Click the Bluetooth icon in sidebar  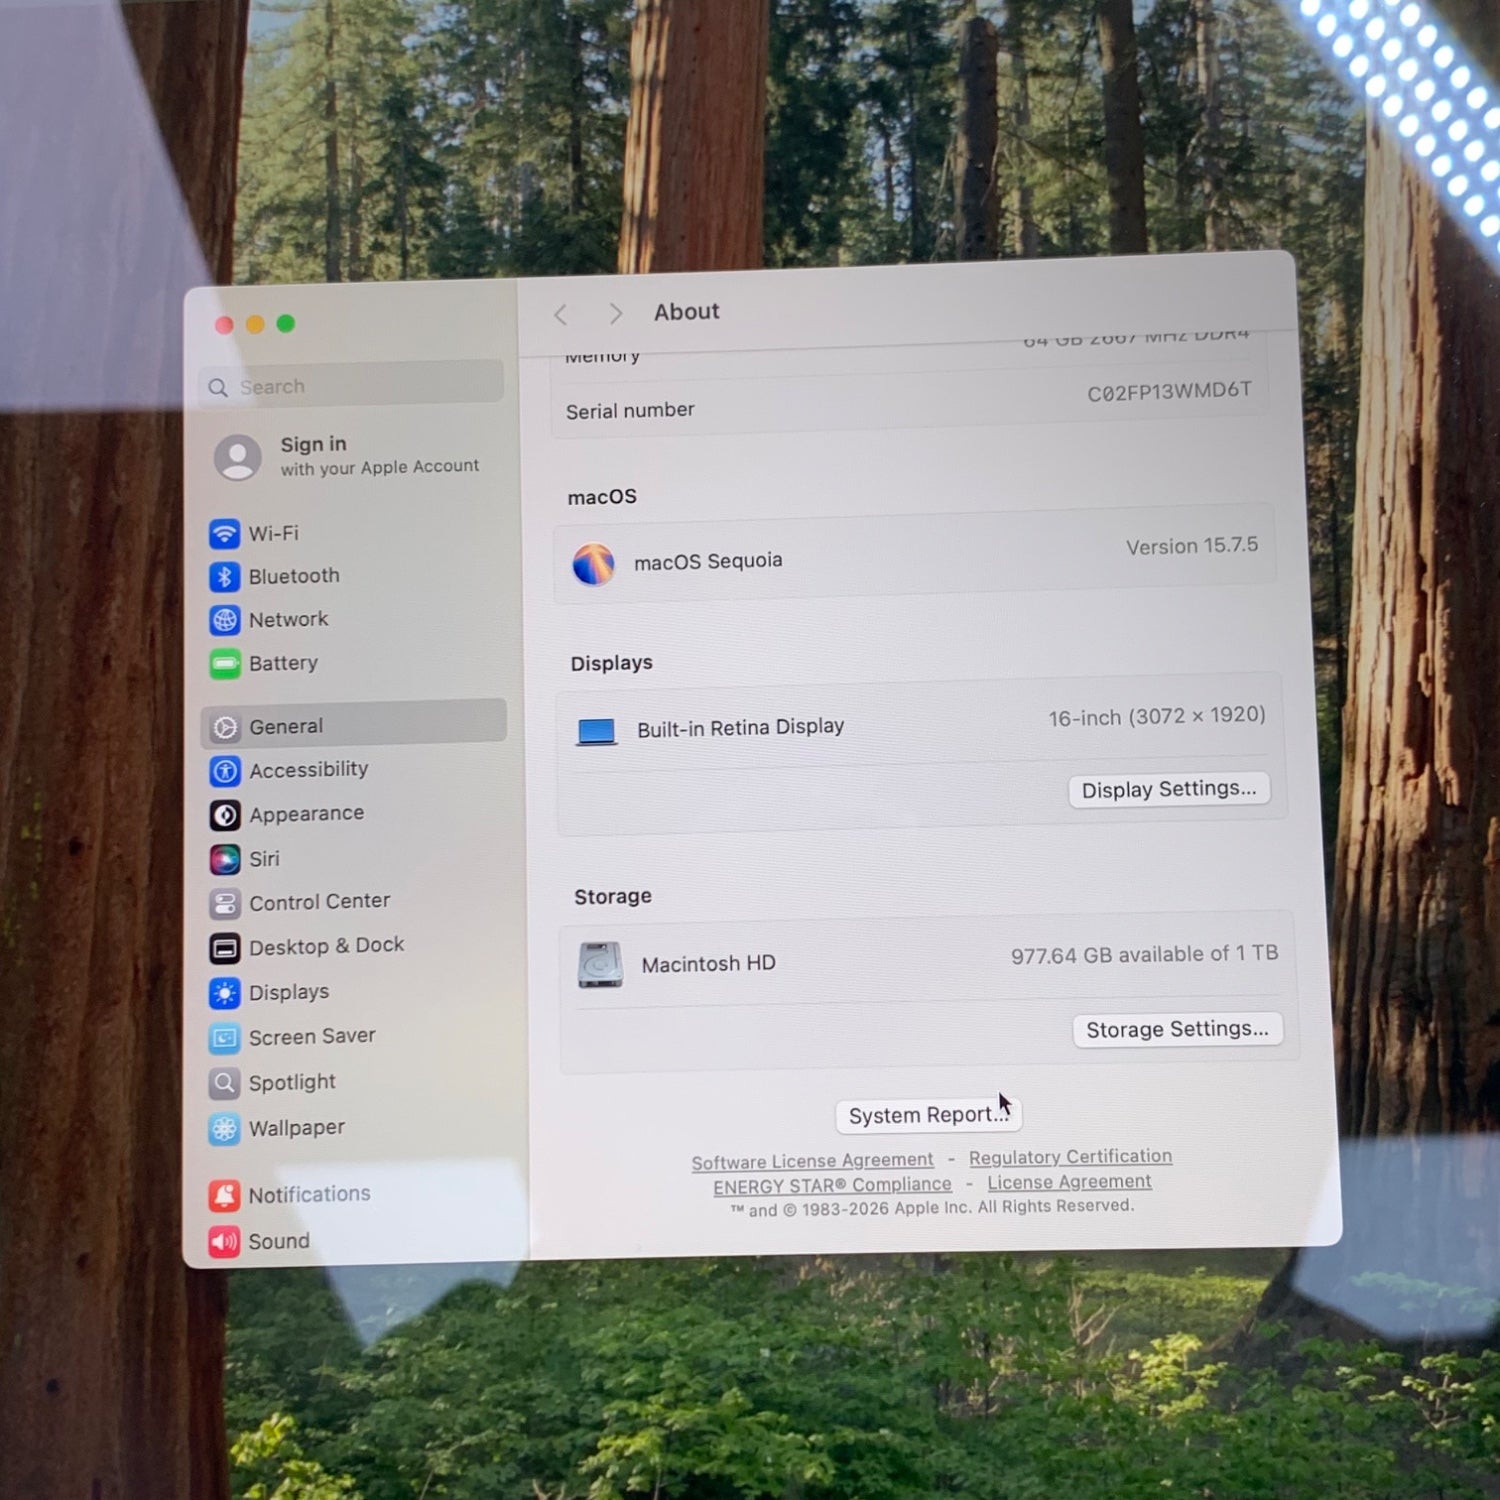tap(224, 577)
